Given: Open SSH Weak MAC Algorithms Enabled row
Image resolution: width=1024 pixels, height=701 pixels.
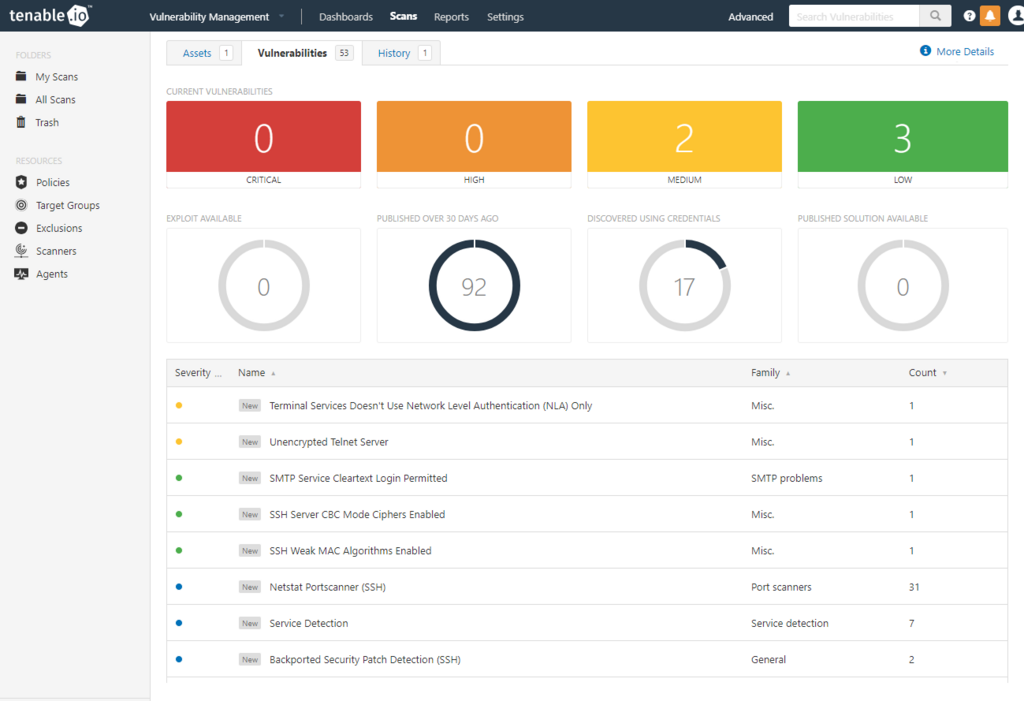Looking at the screenshot, I should [587, 551].
